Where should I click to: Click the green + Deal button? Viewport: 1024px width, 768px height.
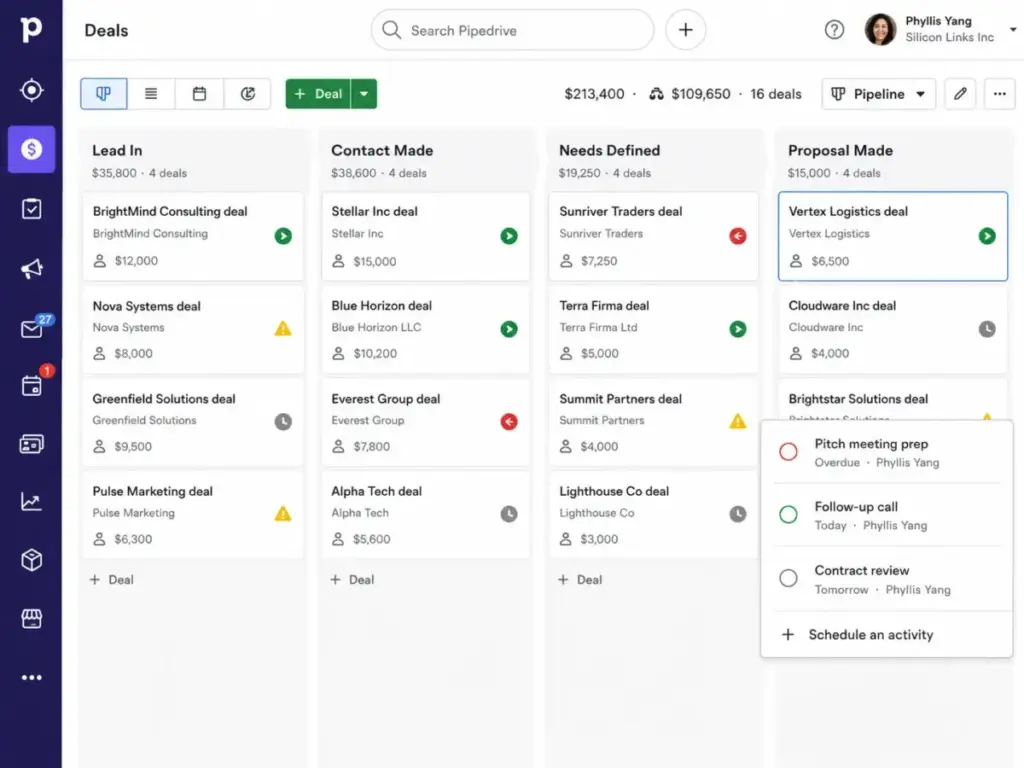pos(318,94)
